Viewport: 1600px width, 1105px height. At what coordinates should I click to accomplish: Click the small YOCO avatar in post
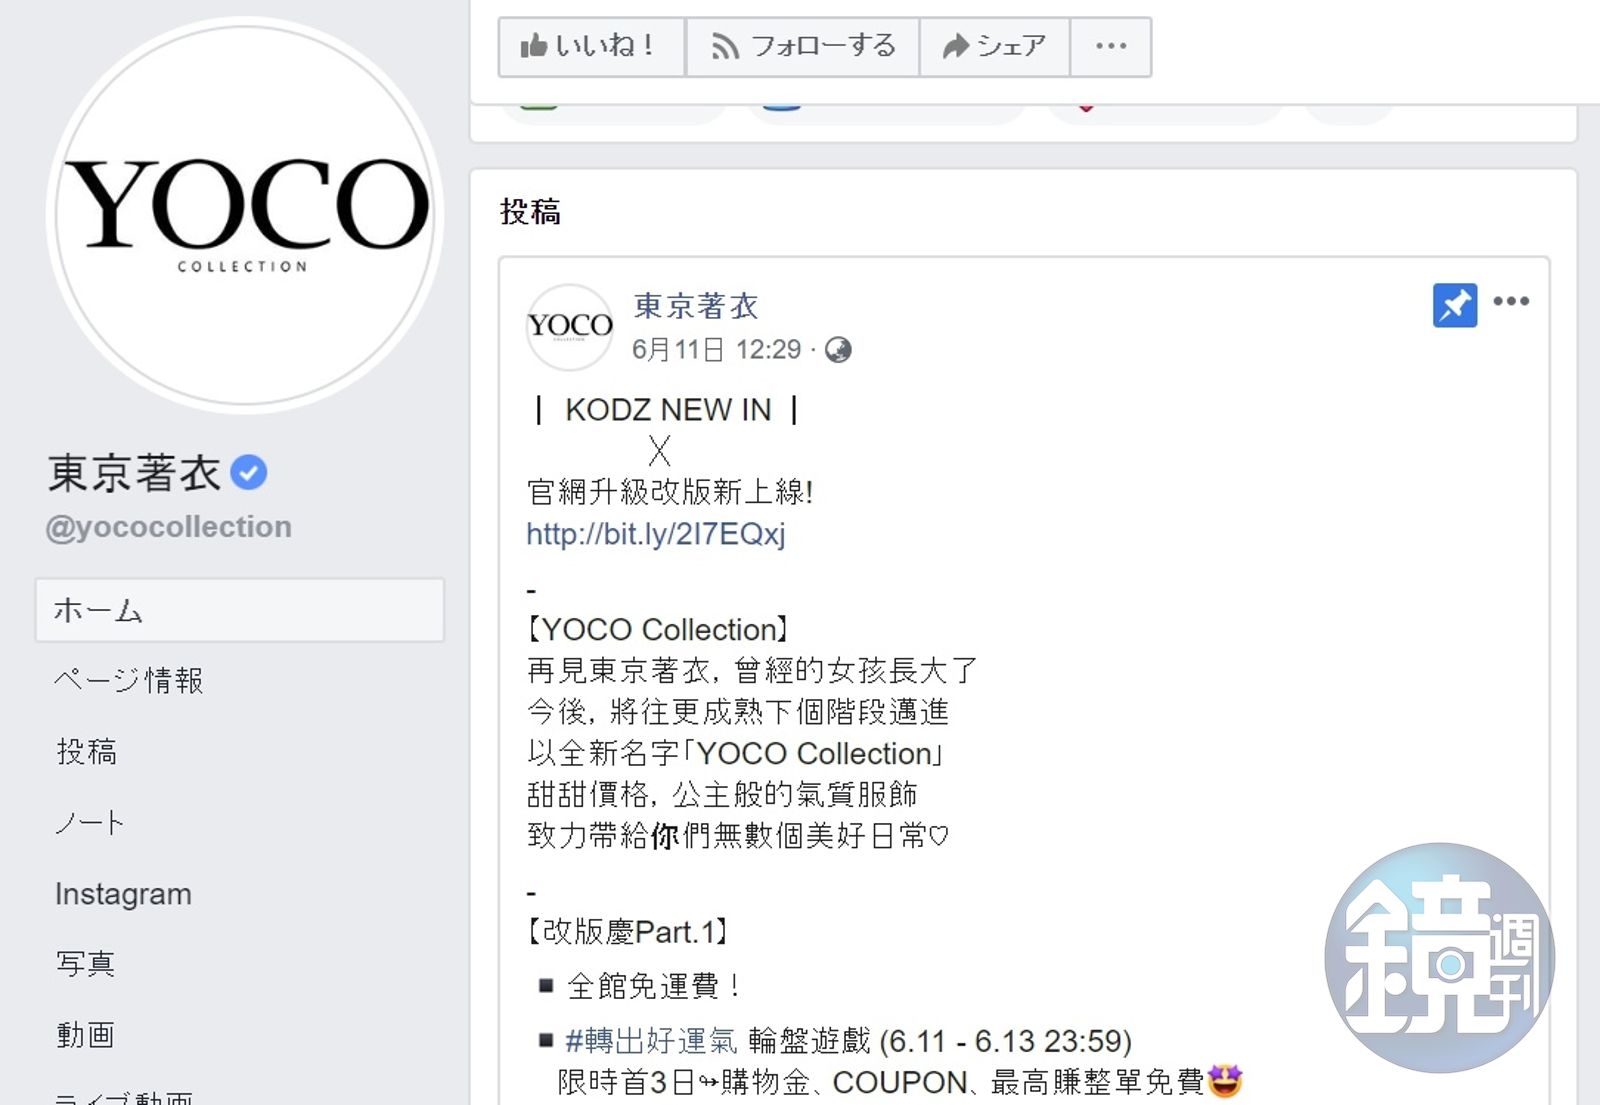click(570, 327)
